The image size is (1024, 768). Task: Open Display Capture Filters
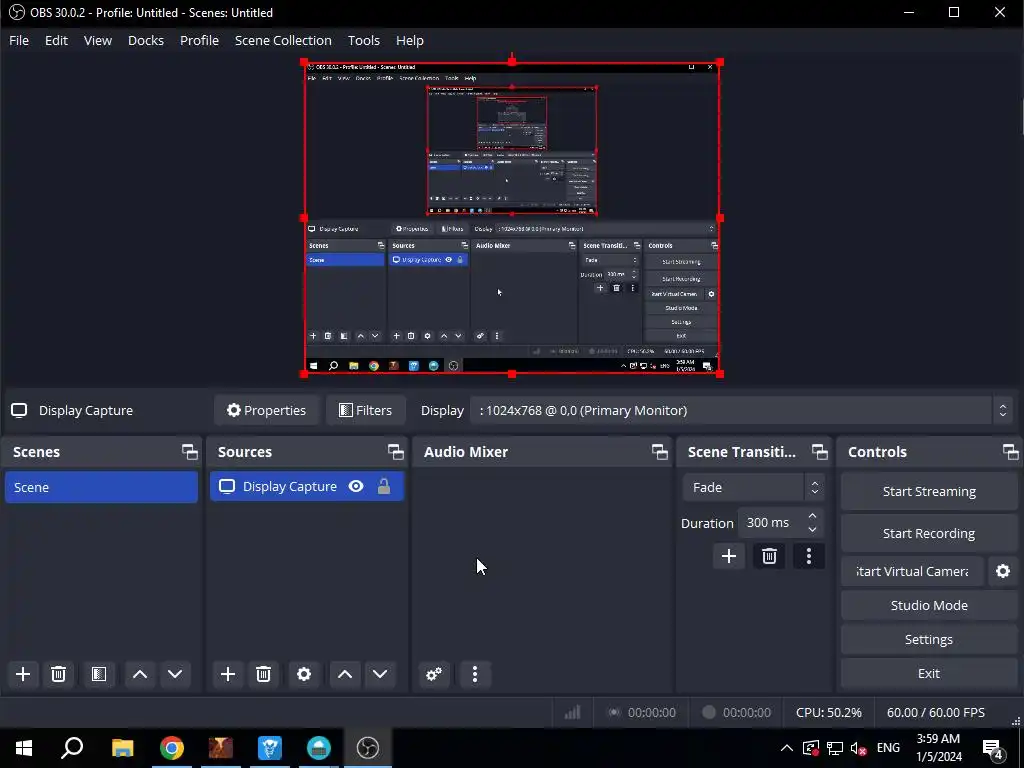click(366, 411)
